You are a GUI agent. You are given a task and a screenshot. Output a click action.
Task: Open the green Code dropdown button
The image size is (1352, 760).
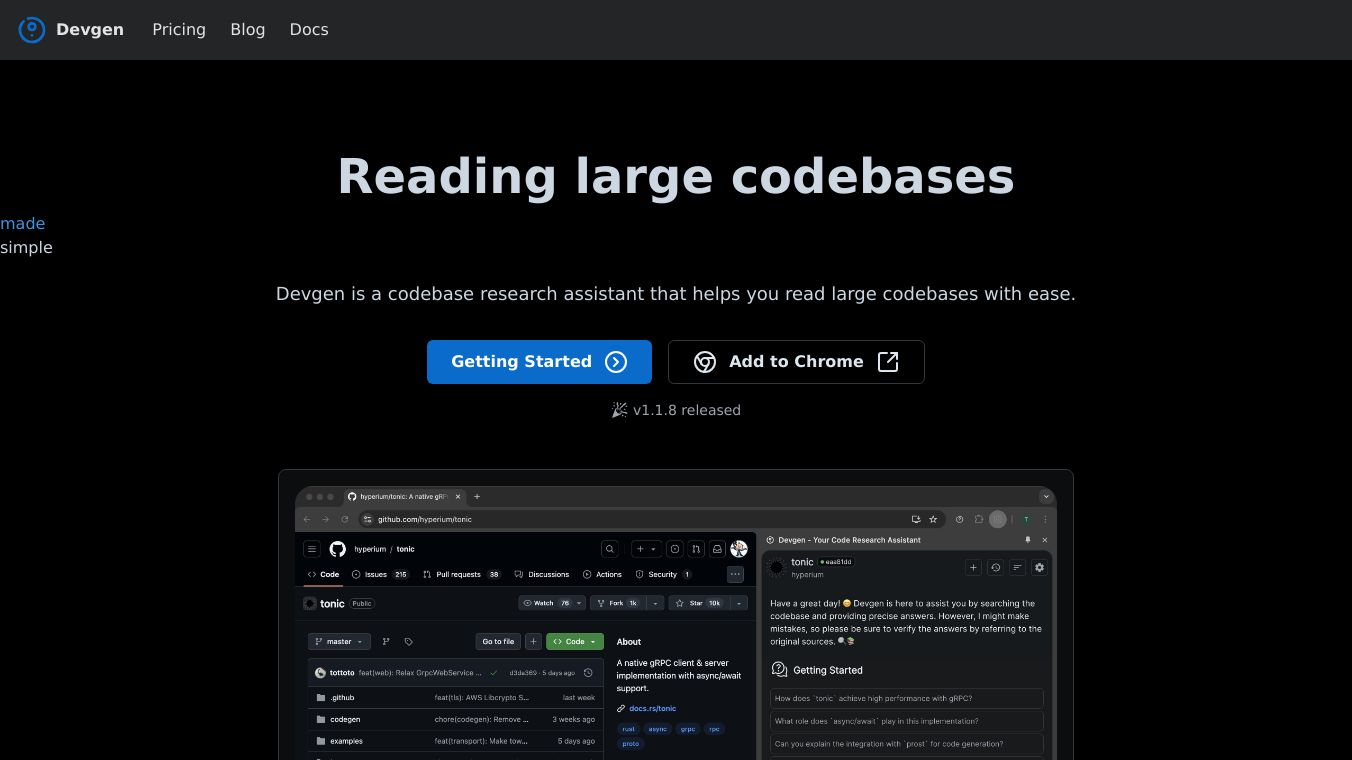(575, 642)
